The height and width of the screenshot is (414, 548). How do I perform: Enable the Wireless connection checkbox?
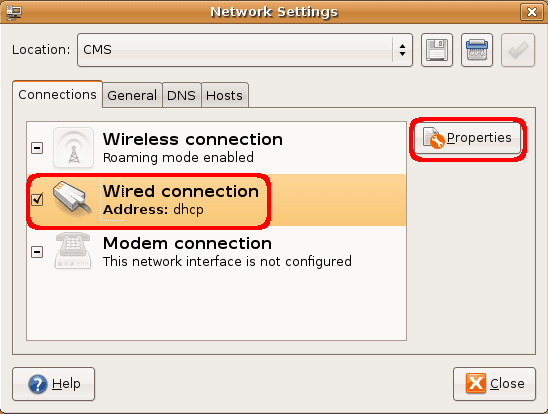pyautogui.click(x=37, y=148)
